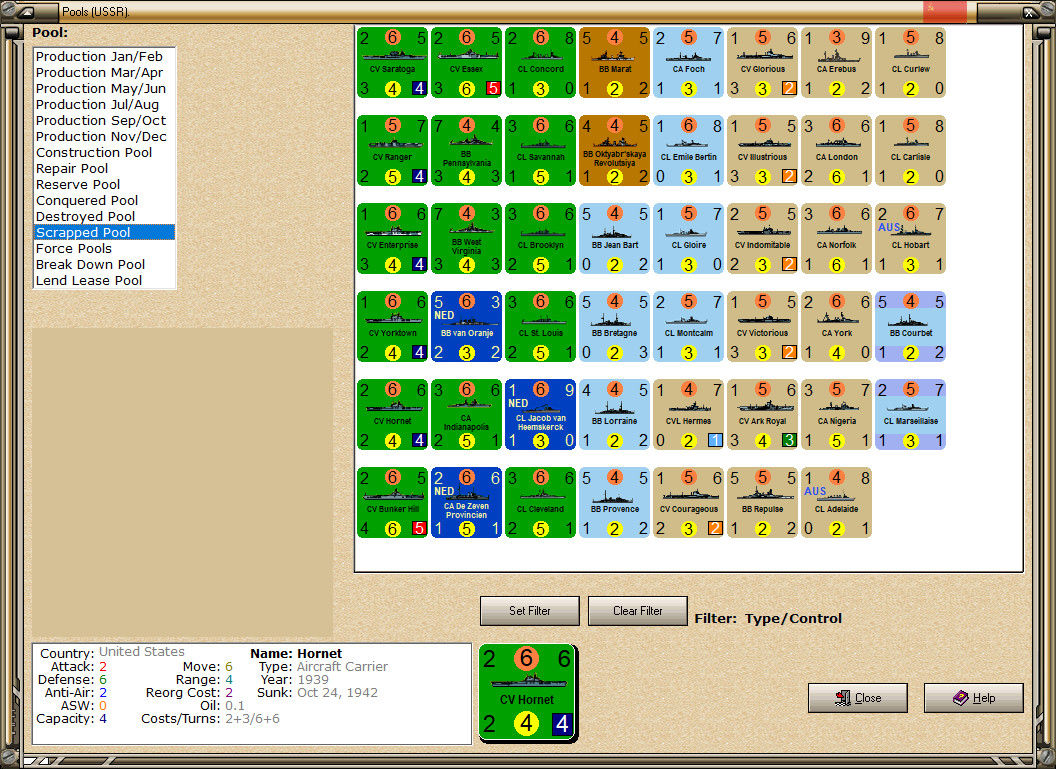Viewport: 1056px width, 769px height.
Task: Close the Pools dialog with Close button
Action: coord(857,698)
